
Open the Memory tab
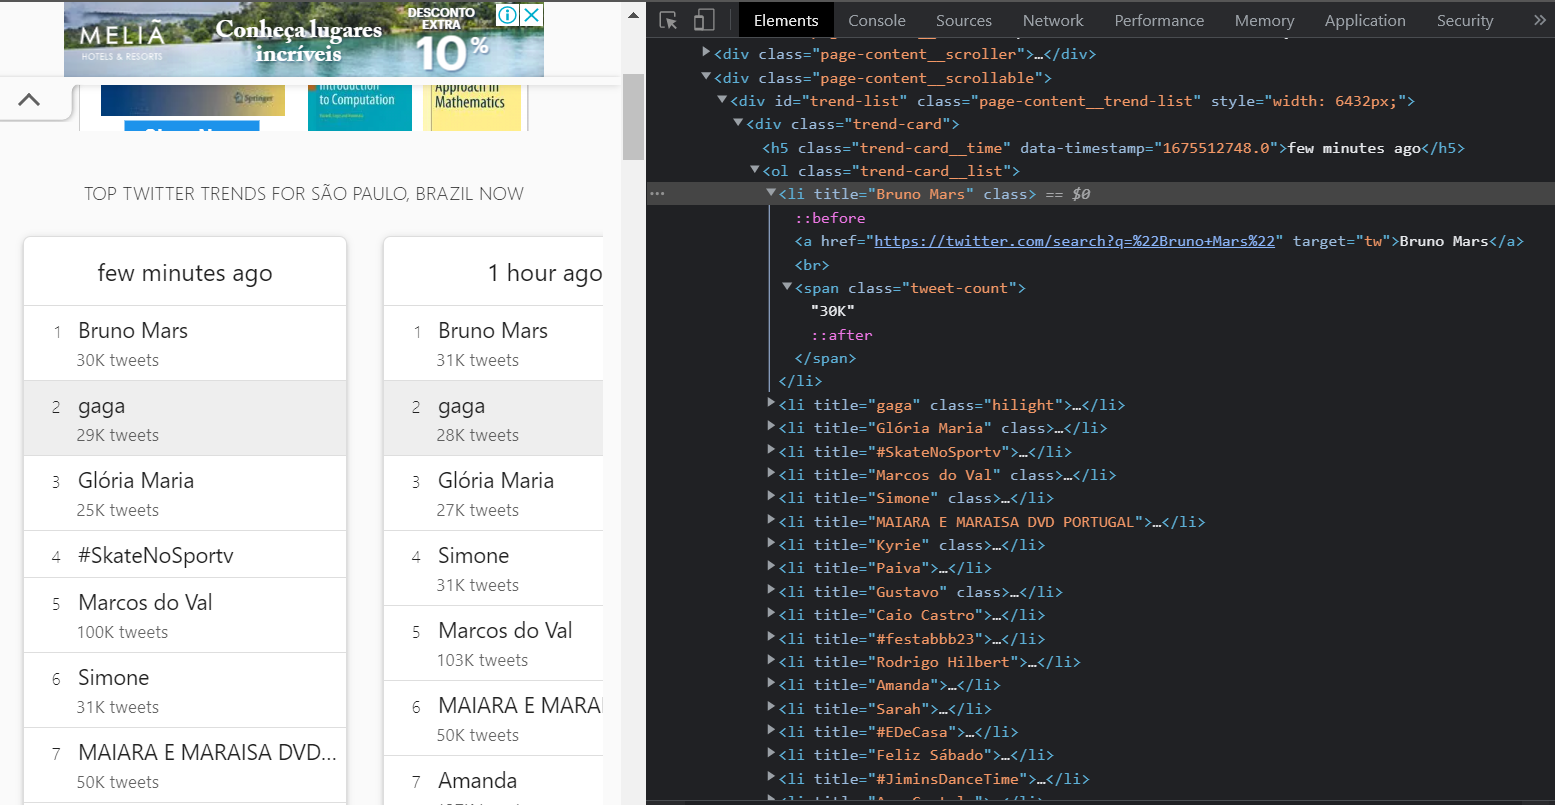click(1264, 20)
